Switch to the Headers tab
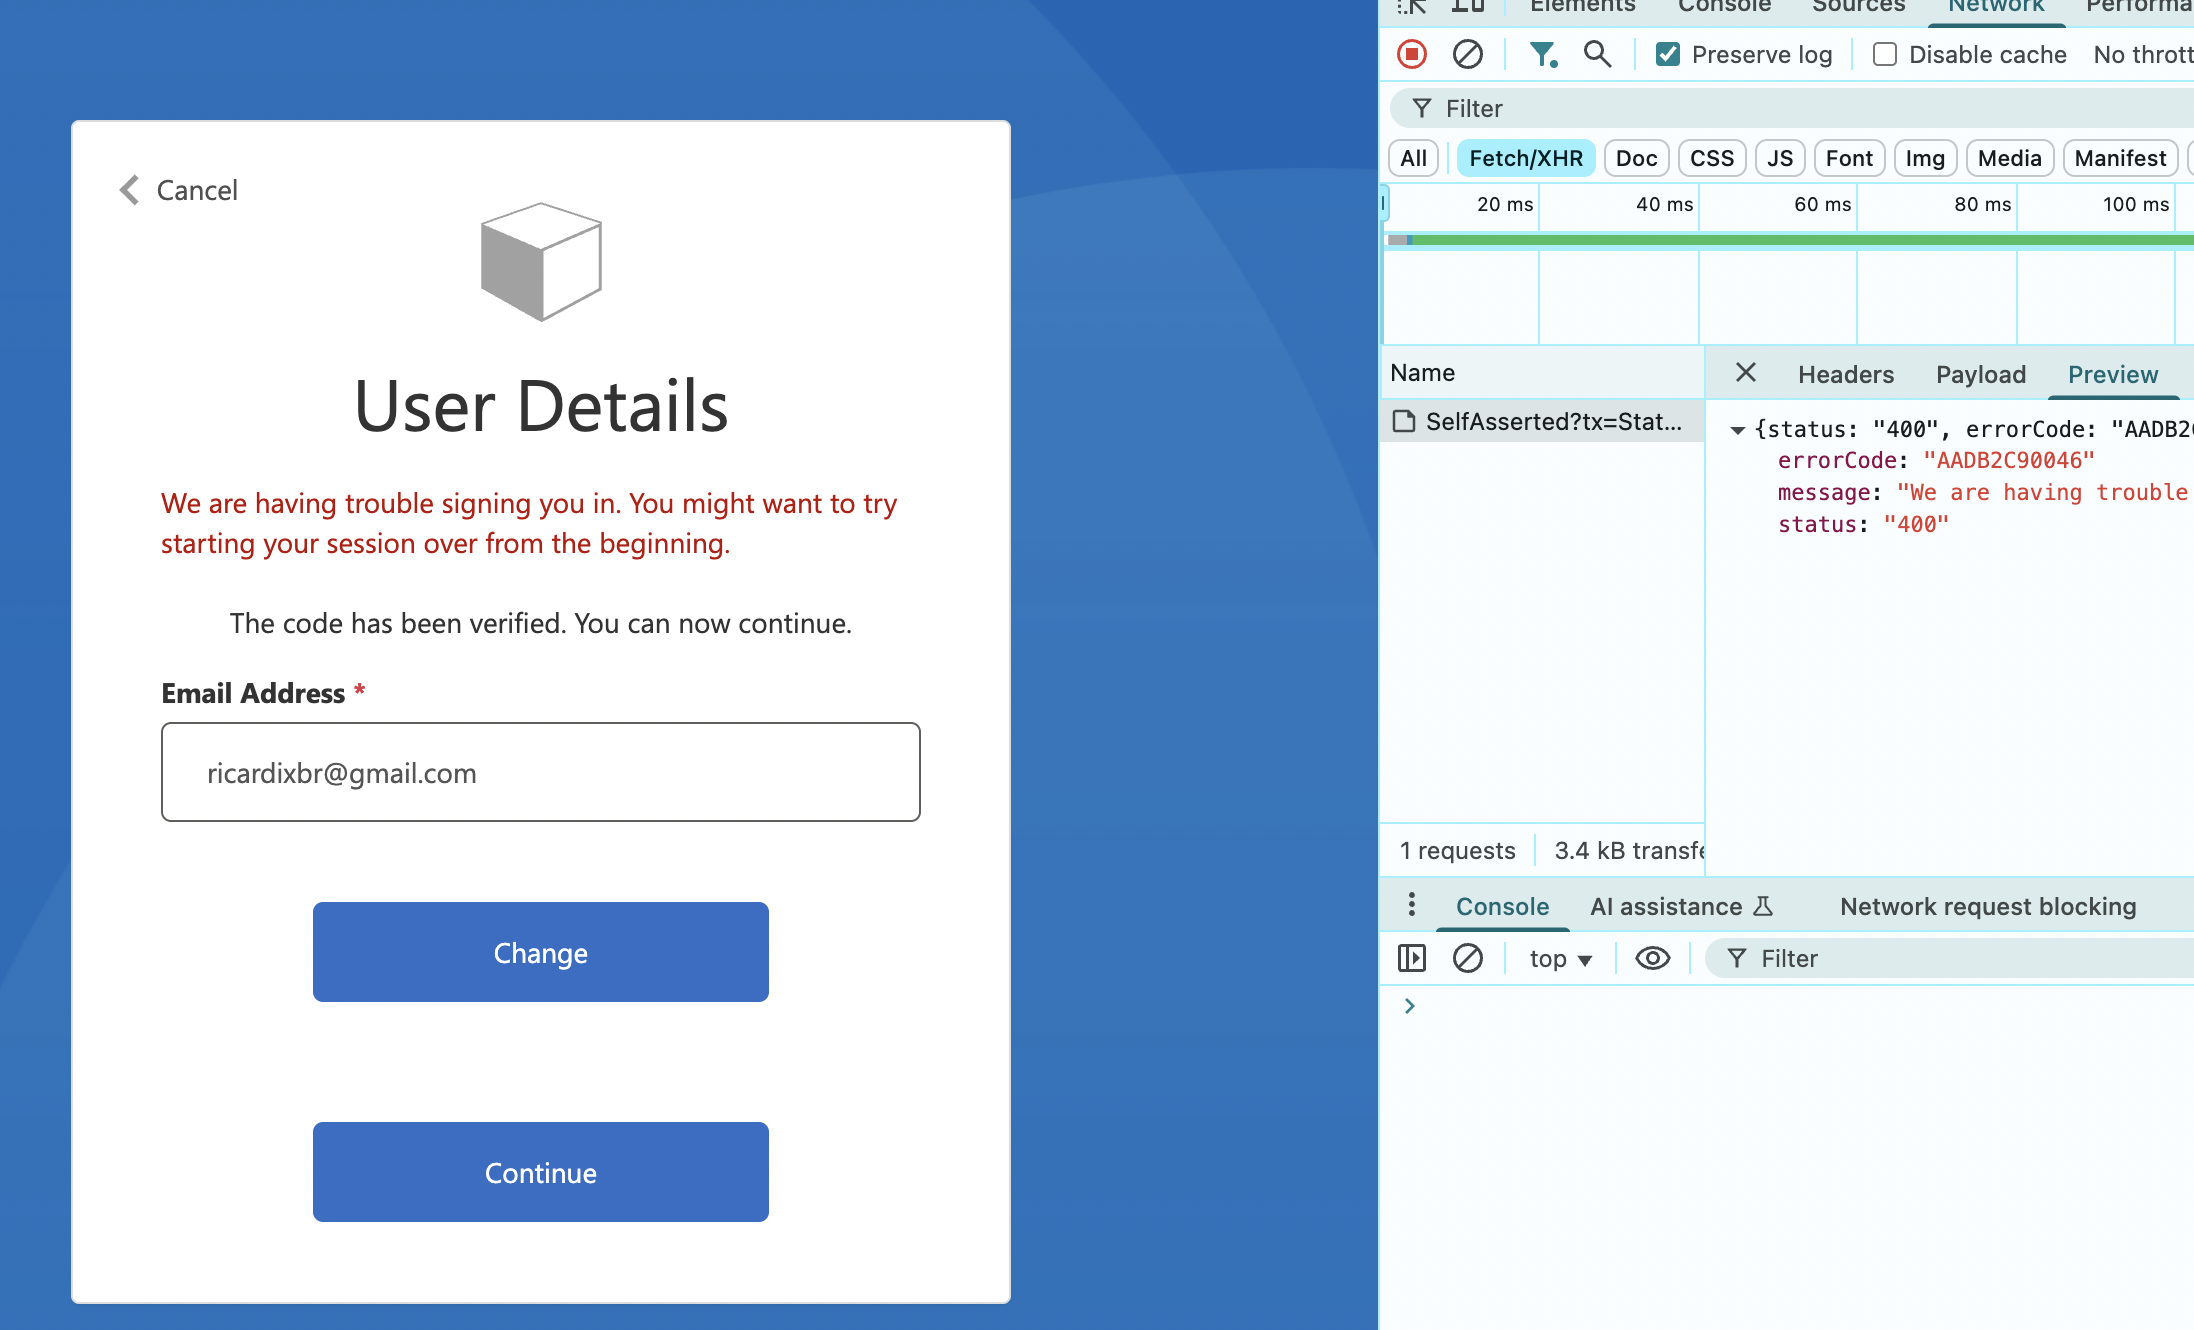 point(1845,374)
